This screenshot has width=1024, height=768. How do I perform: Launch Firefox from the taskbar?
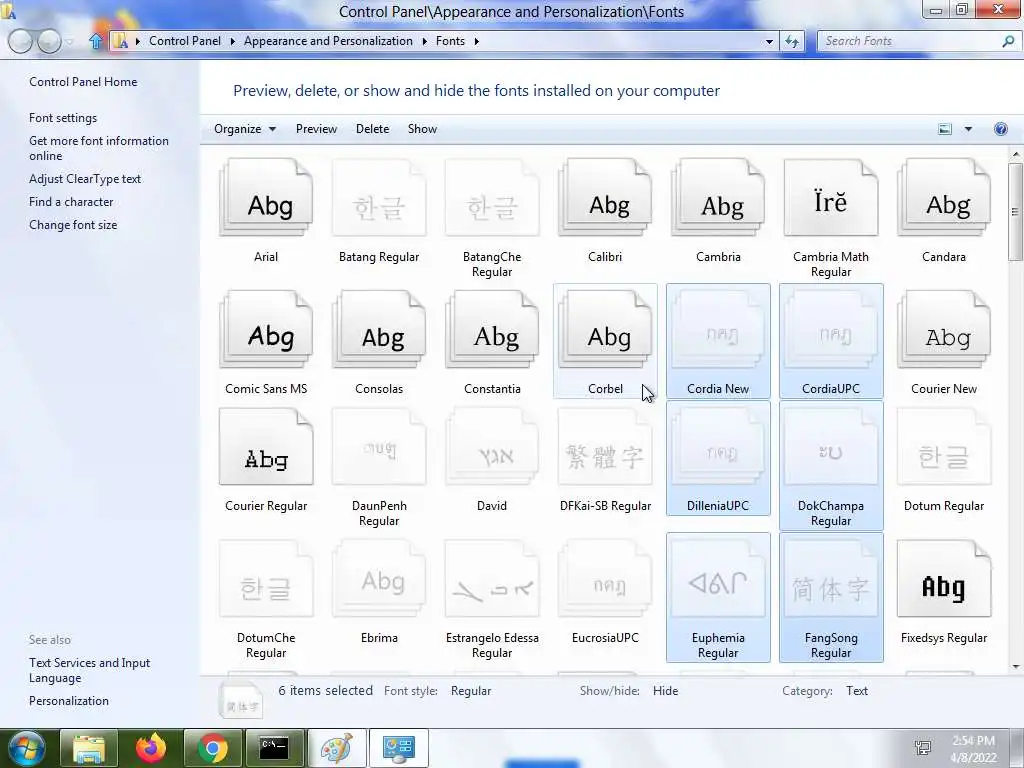click(x=151, y=748)
